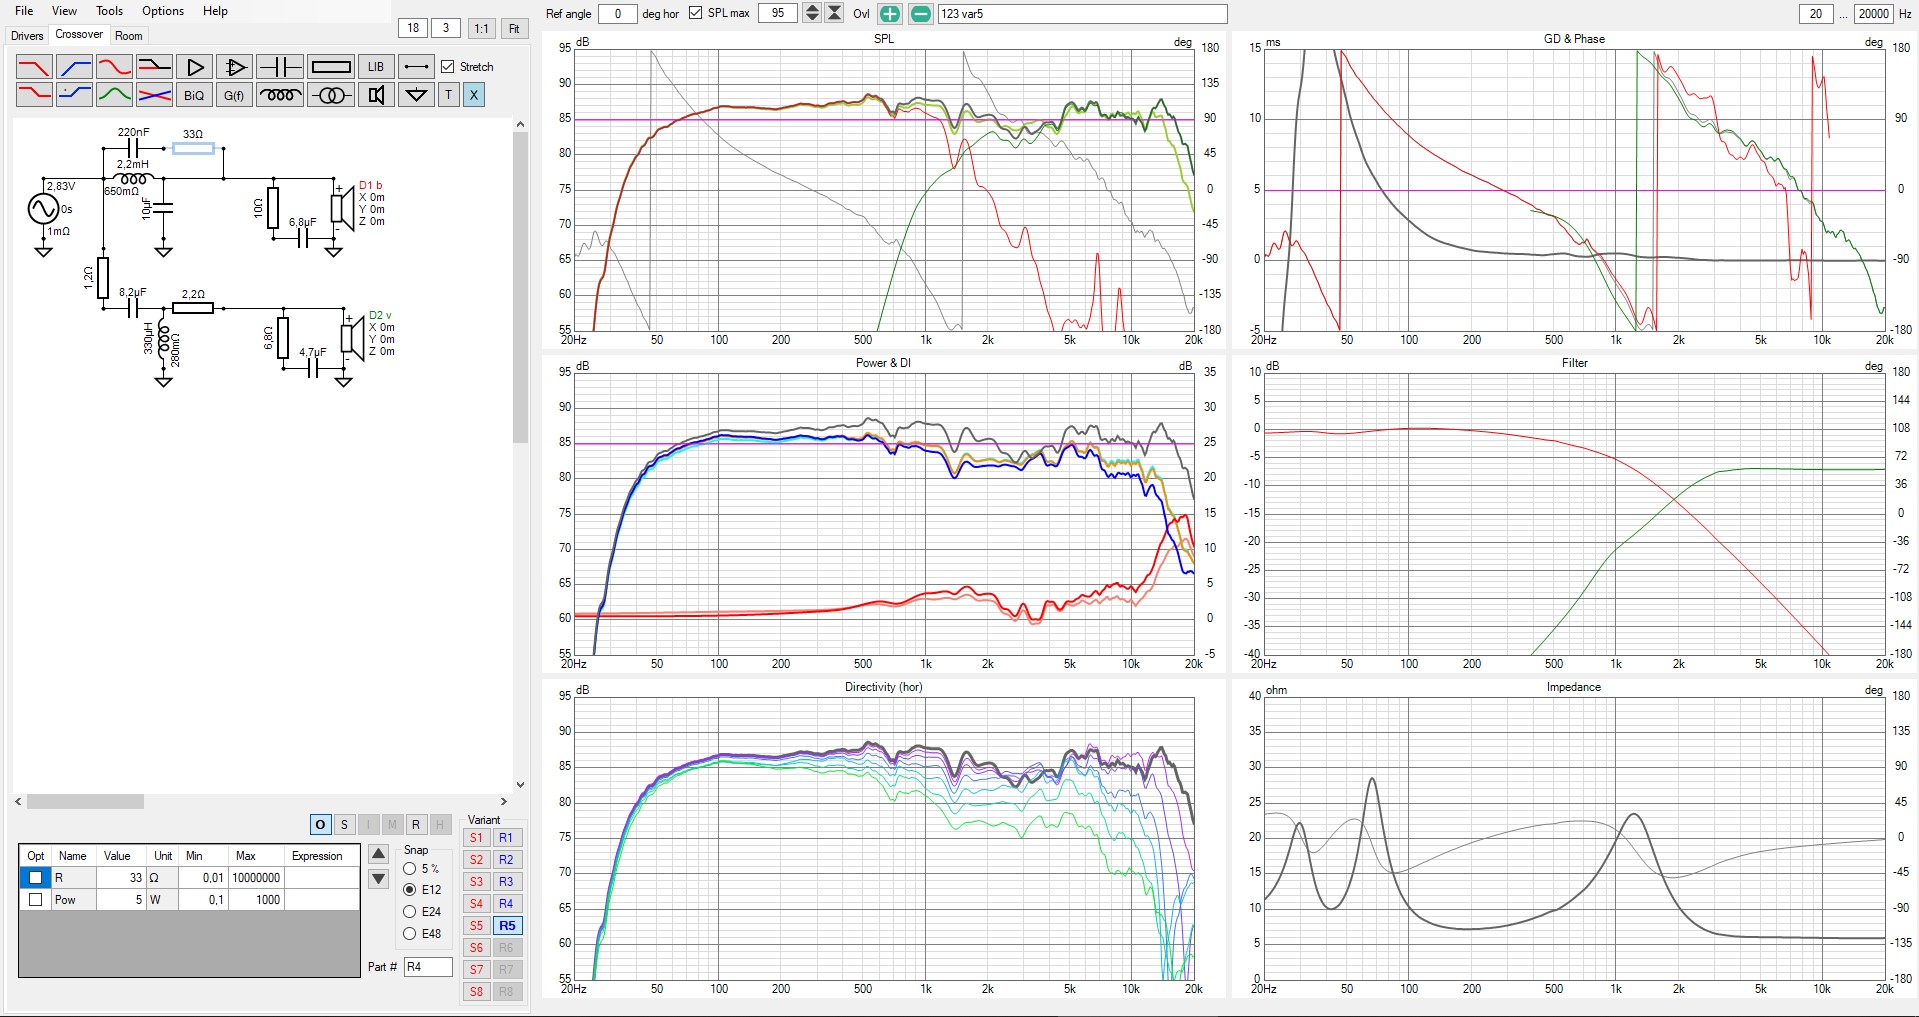
Task: Add an inductor coil component
Action: coord(280,95)
